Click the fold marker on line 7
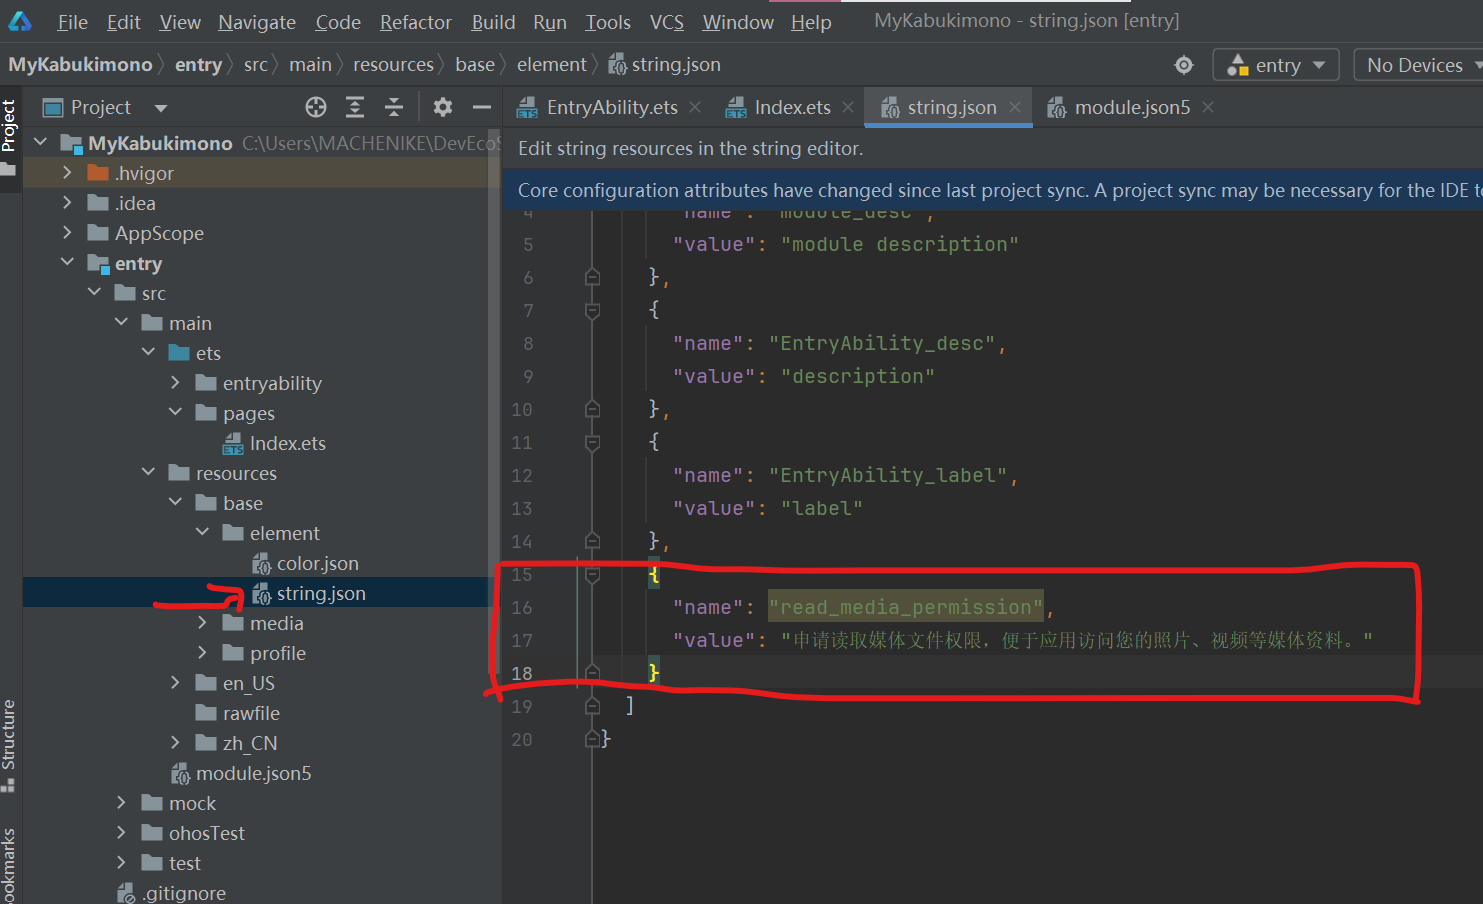The width and height of the screenshot is (1483, 904). pyautogui.click(x=592, y=310)
